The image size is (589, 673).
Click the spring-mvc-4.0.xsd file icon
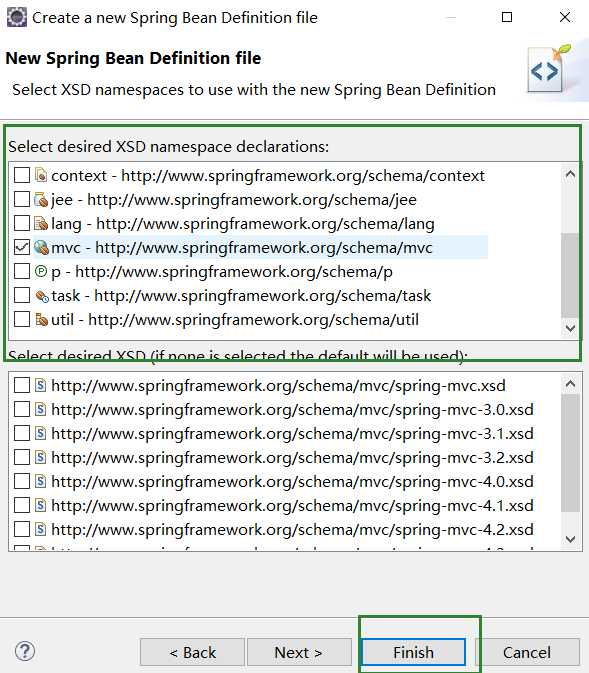point(40,481)
